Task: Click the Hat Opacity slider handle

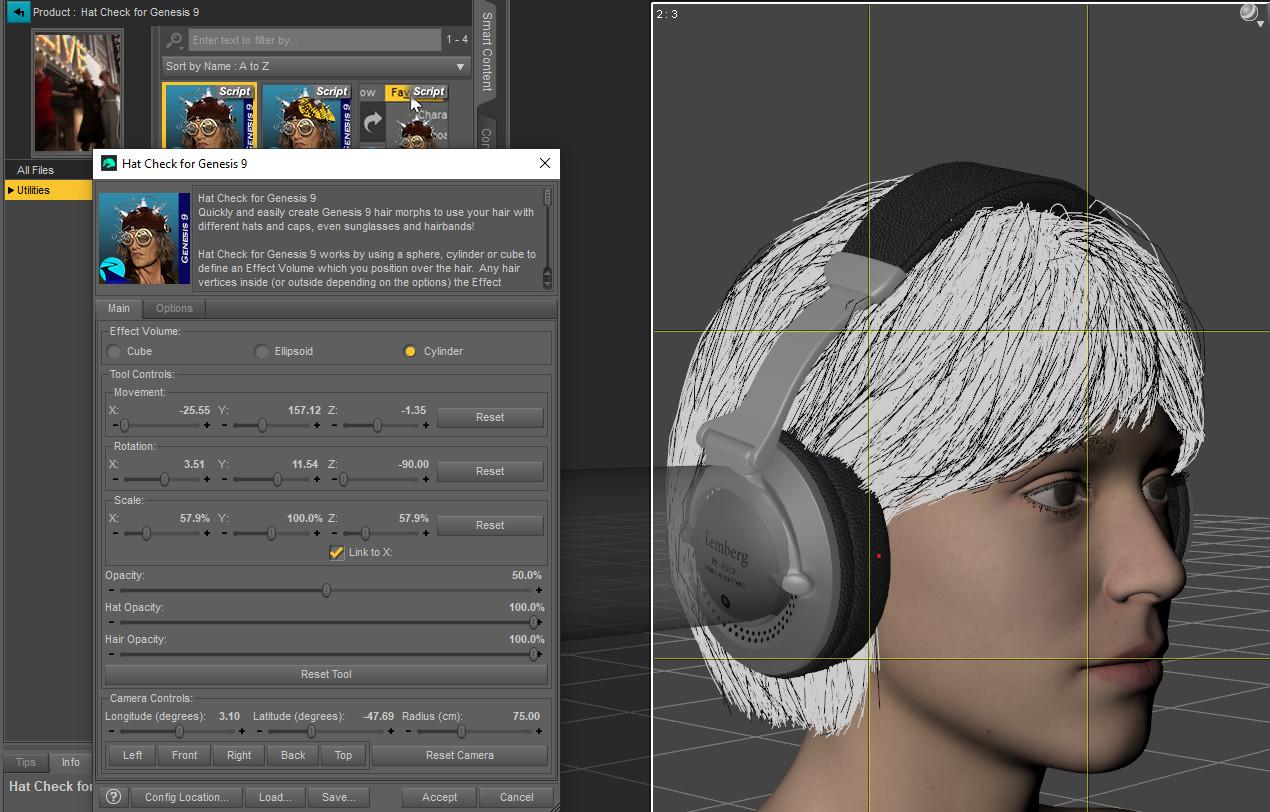Action: pos(533,622)
